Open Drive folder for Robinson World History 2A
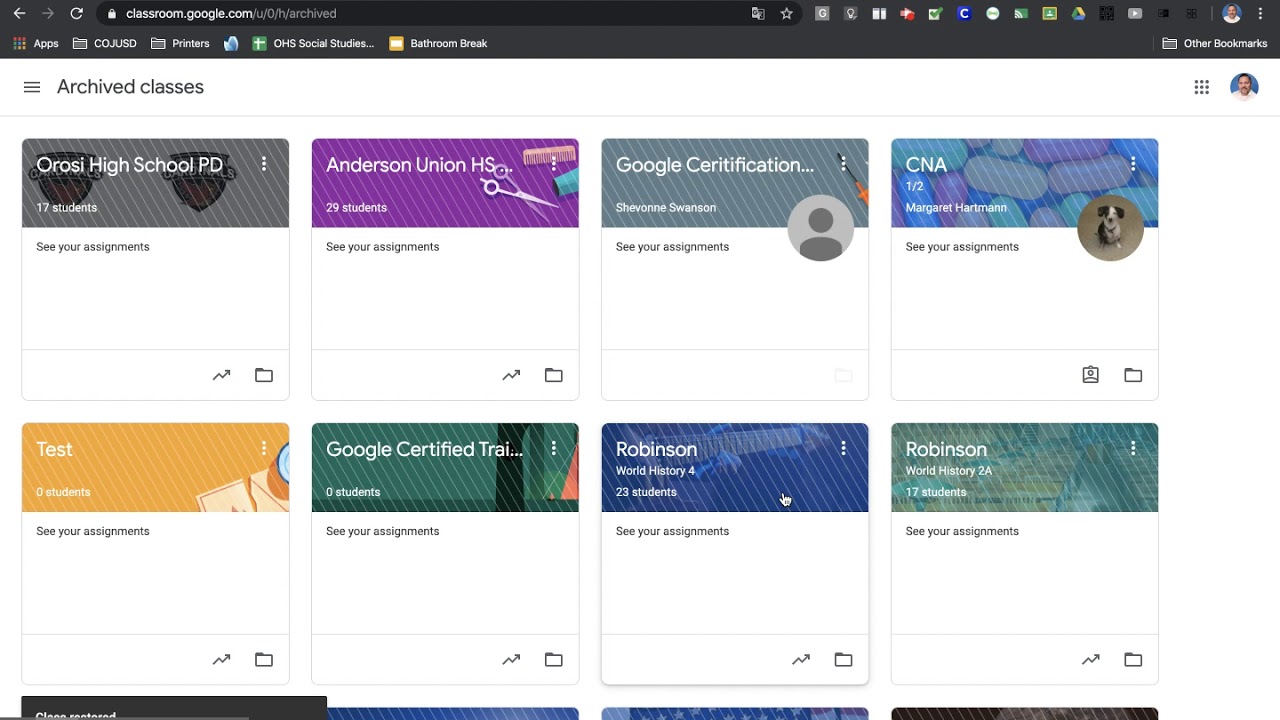 point(1133,659)
